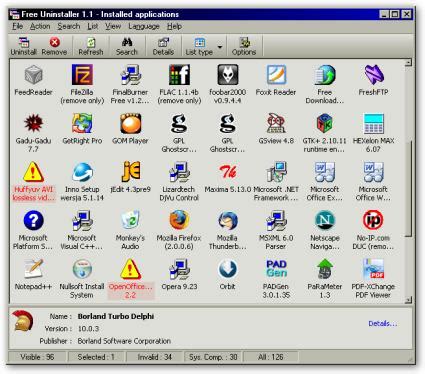Viewport: 425px width, 374px height.
Task: Open the Details toolbar button
Action: pyautogui.click(x=163, y=46)
